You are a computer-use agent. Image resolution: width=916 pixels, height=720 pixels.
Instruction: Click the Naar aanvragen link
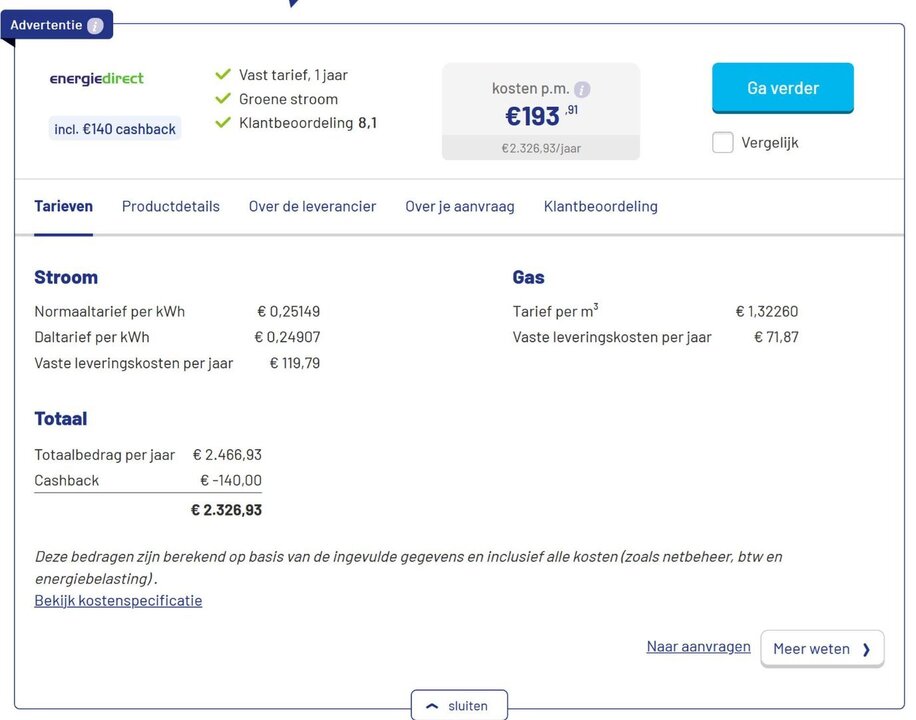[x=698, y=646]
